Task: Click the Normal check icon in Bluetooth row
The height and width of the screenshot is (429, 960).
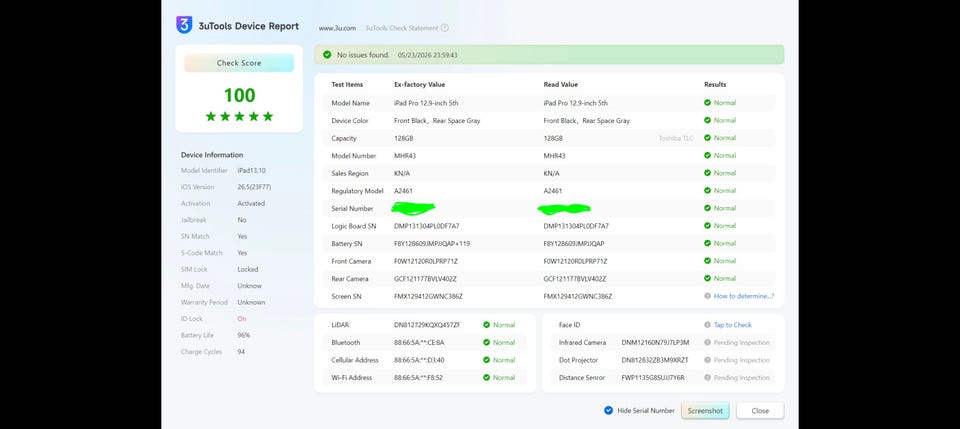Action: tap(486, 343)
